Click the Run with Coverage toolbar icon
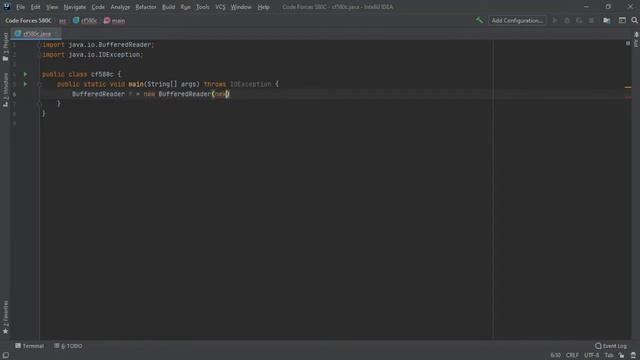This screenshot has height=360, width=640. point(579,20)
